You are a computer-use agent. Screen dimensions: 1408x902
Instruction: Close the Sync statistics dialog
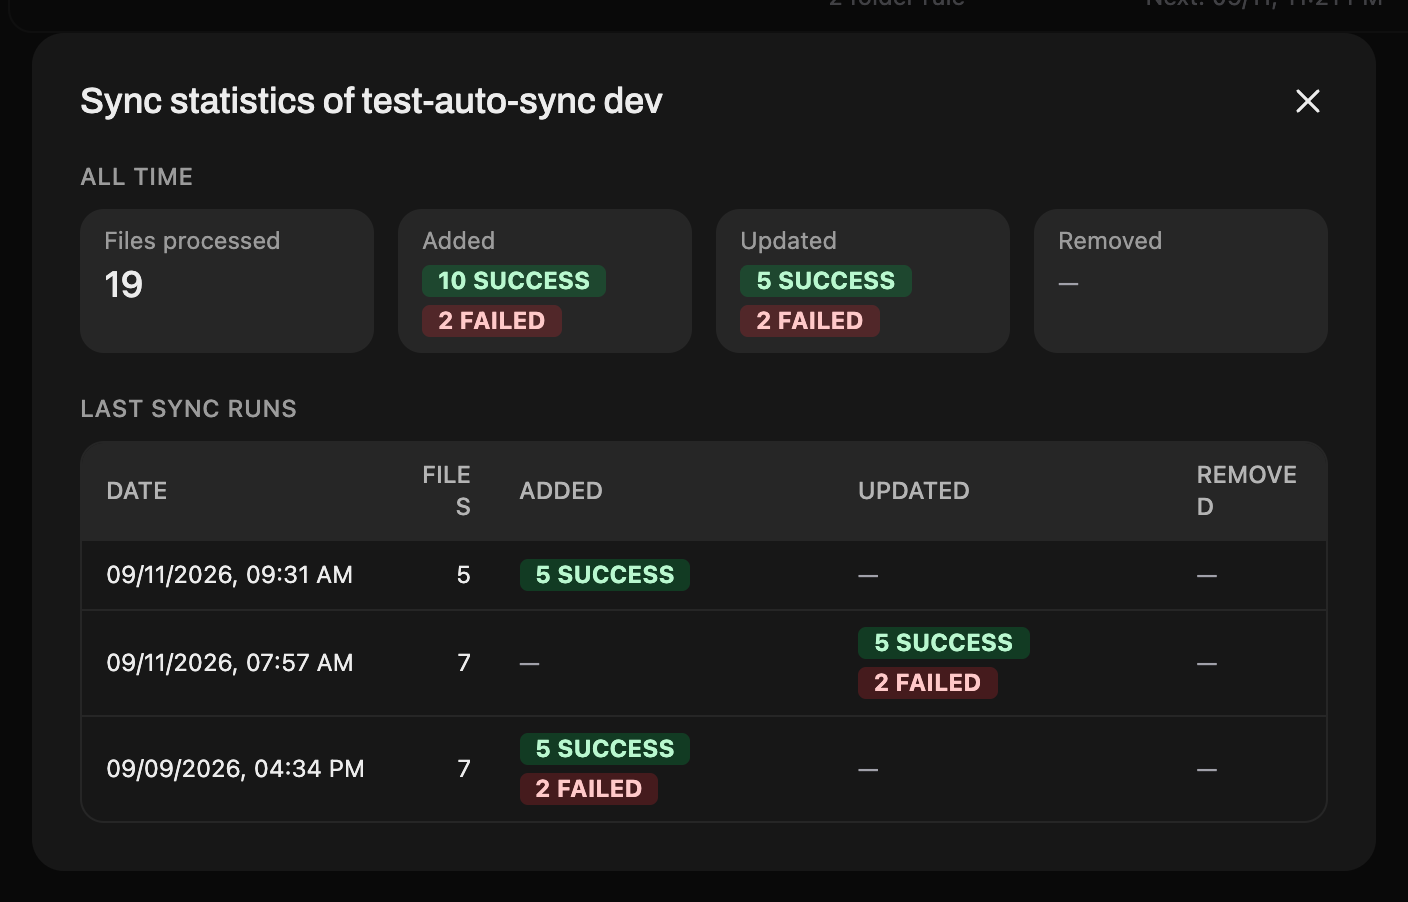coord(1307,101)
